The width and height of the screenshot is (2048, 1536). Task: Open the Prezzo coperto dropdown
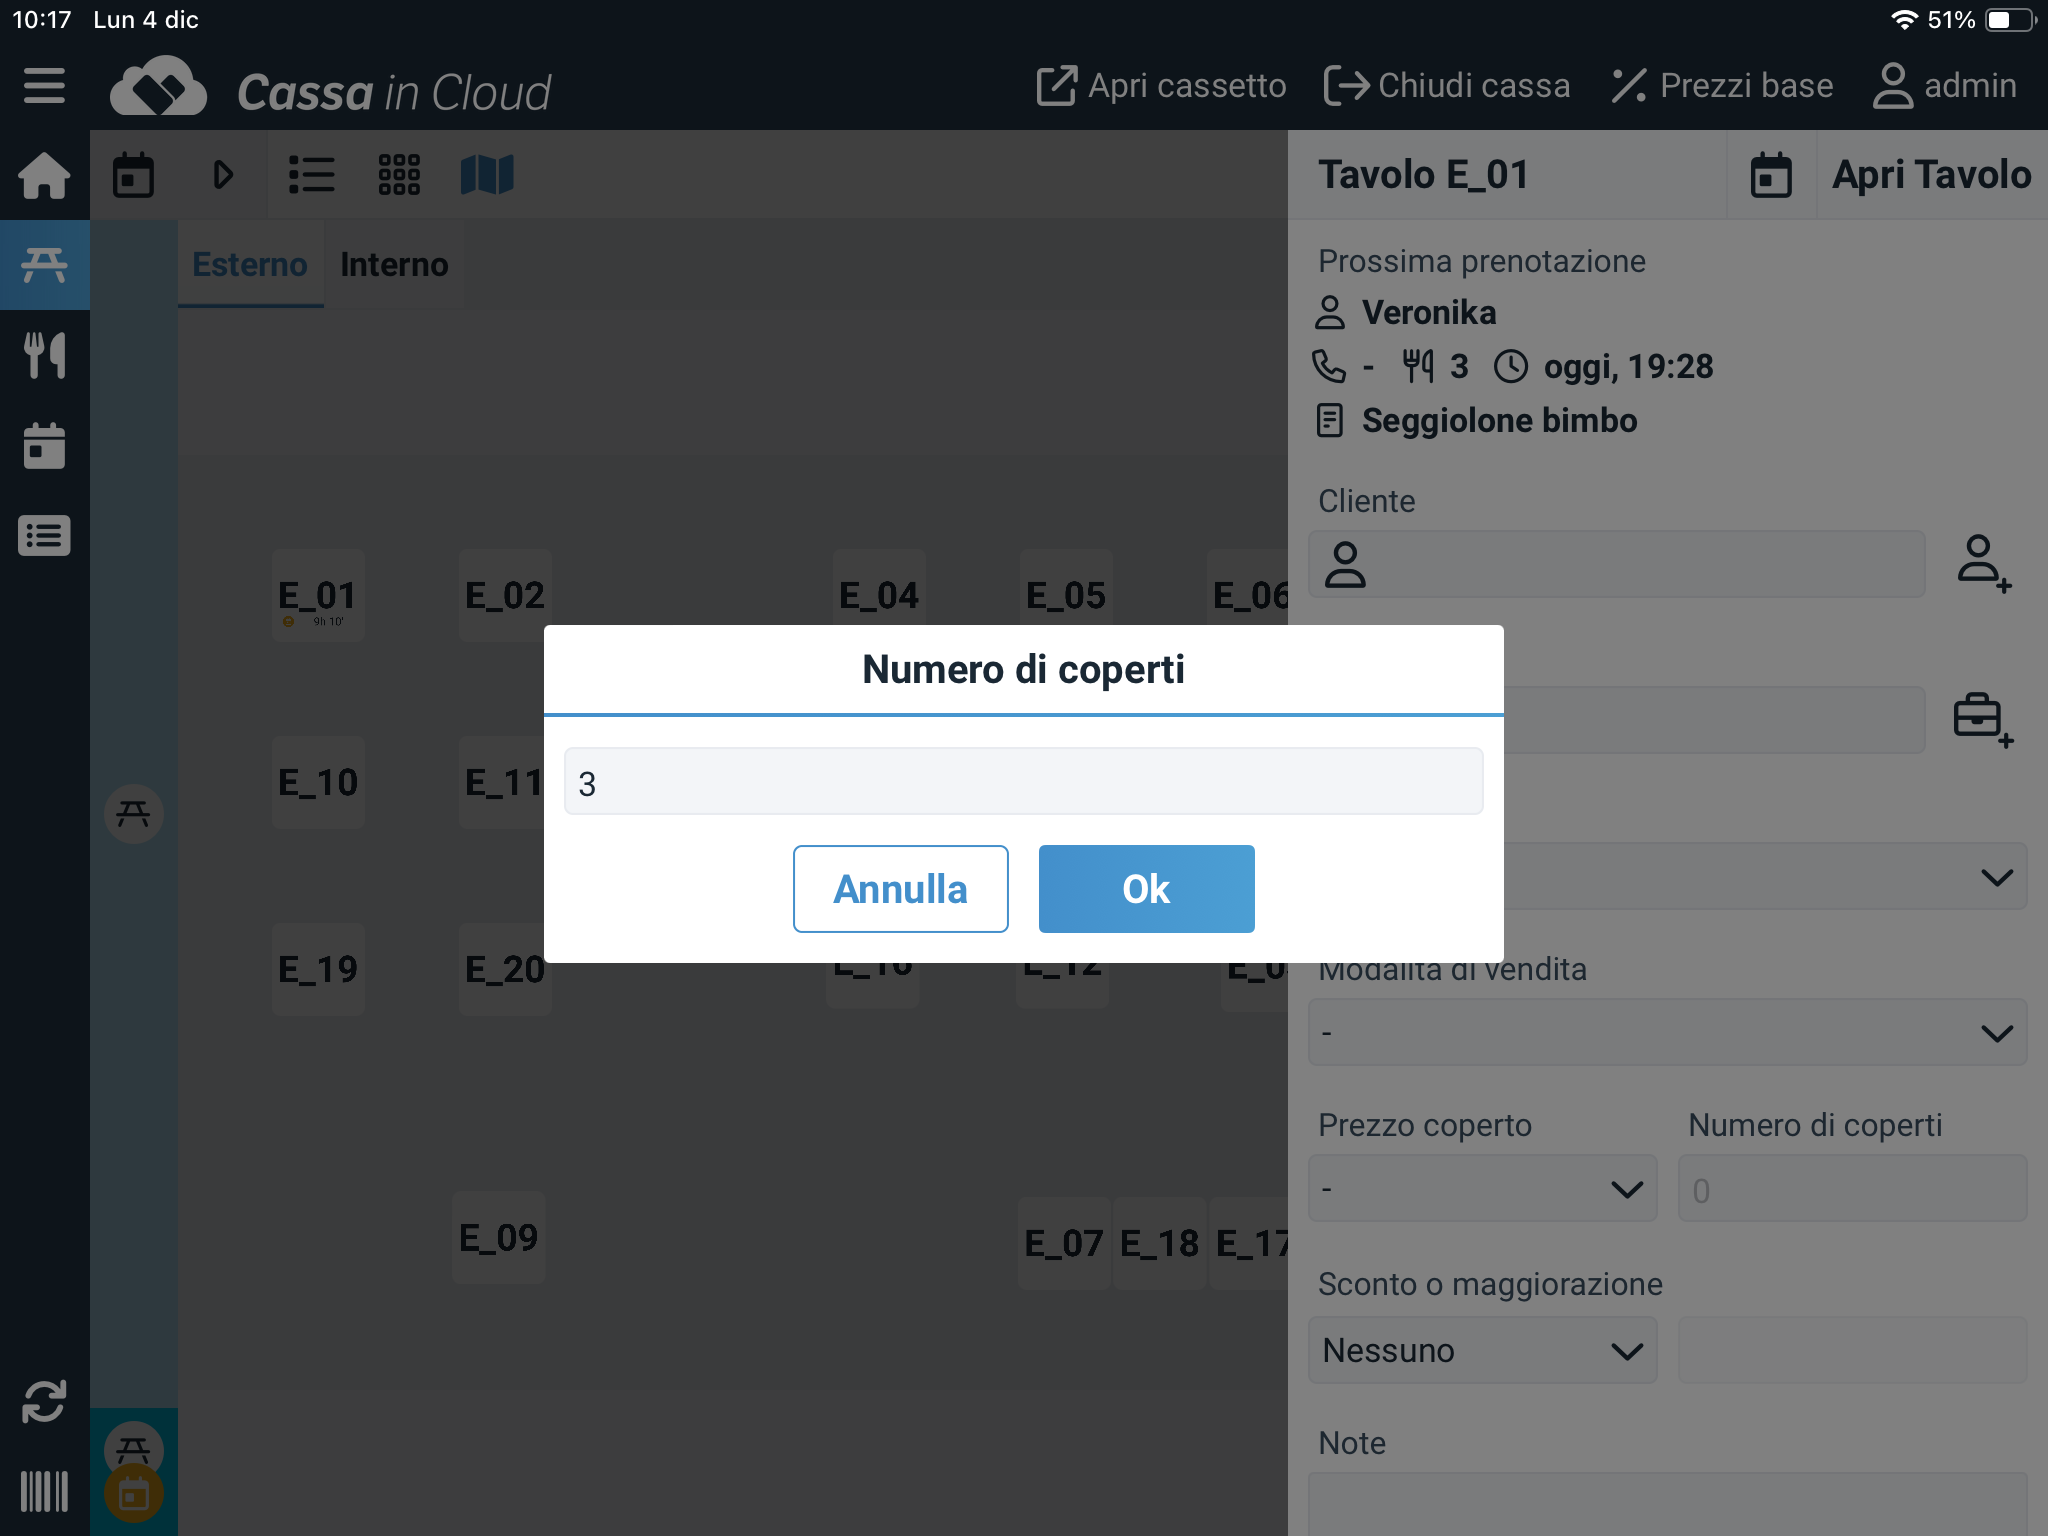coord(1482,1188)
